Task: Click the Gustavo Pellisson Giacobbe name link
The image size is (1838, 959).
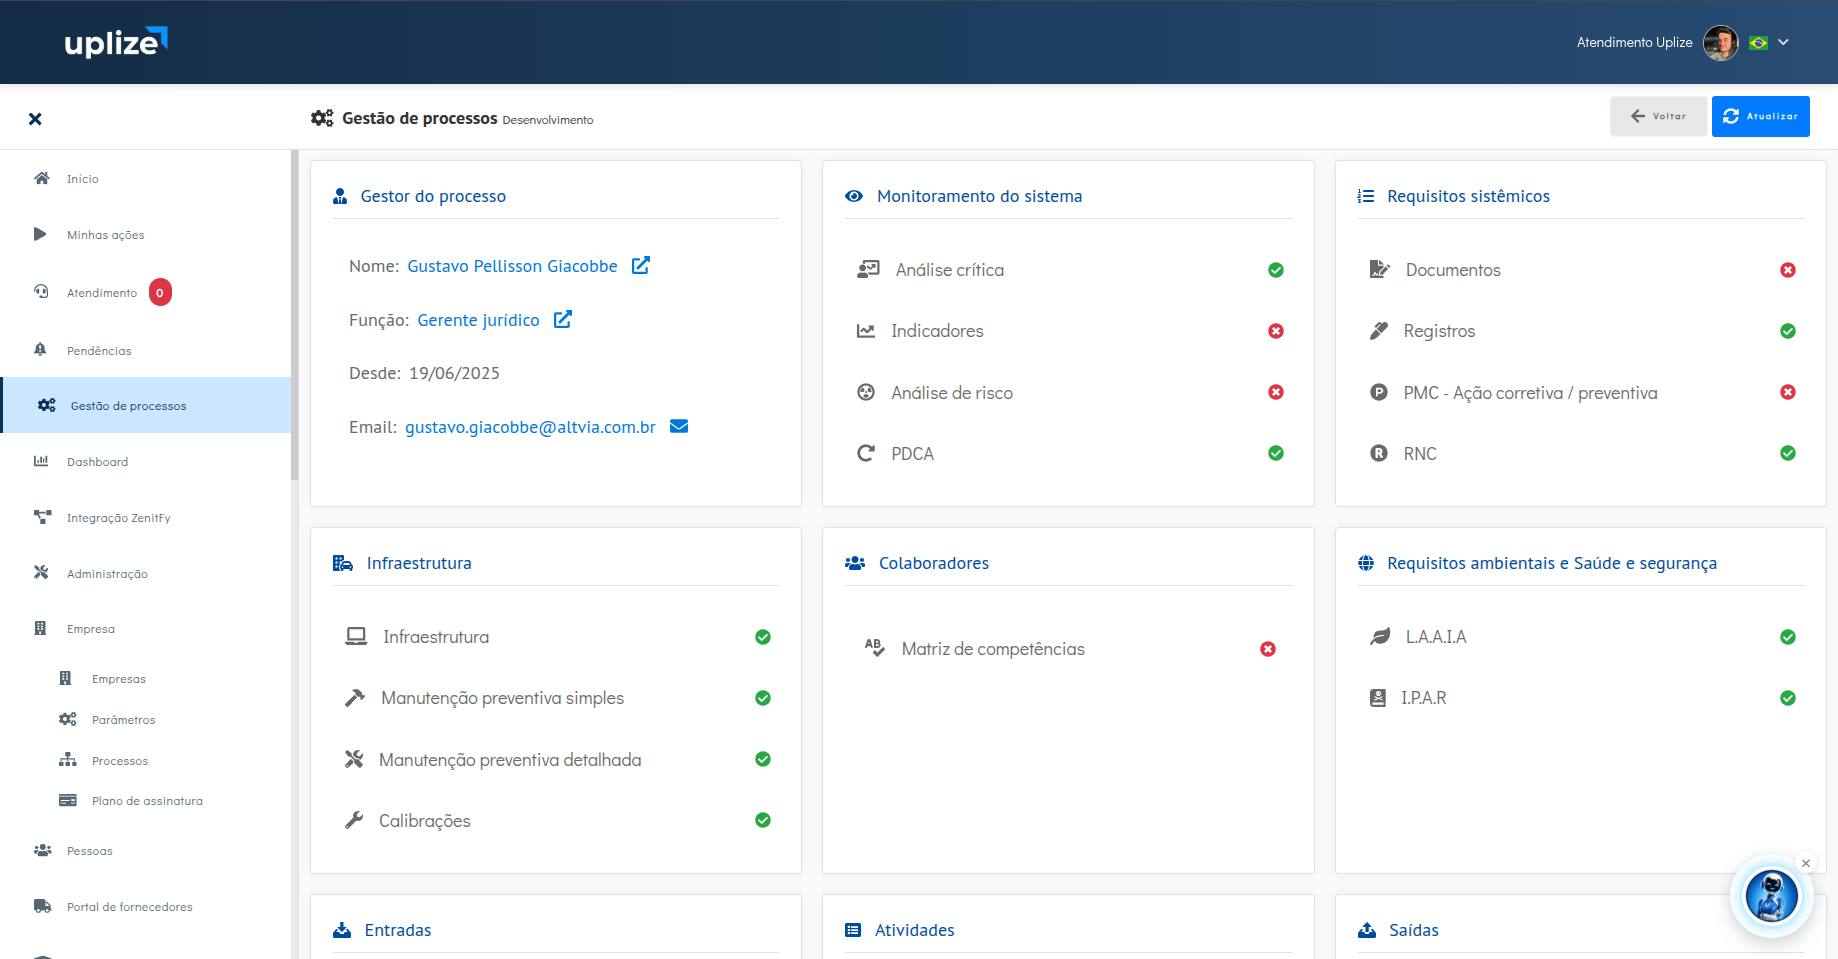Action: pyautogui.click(x=512, y=266)
